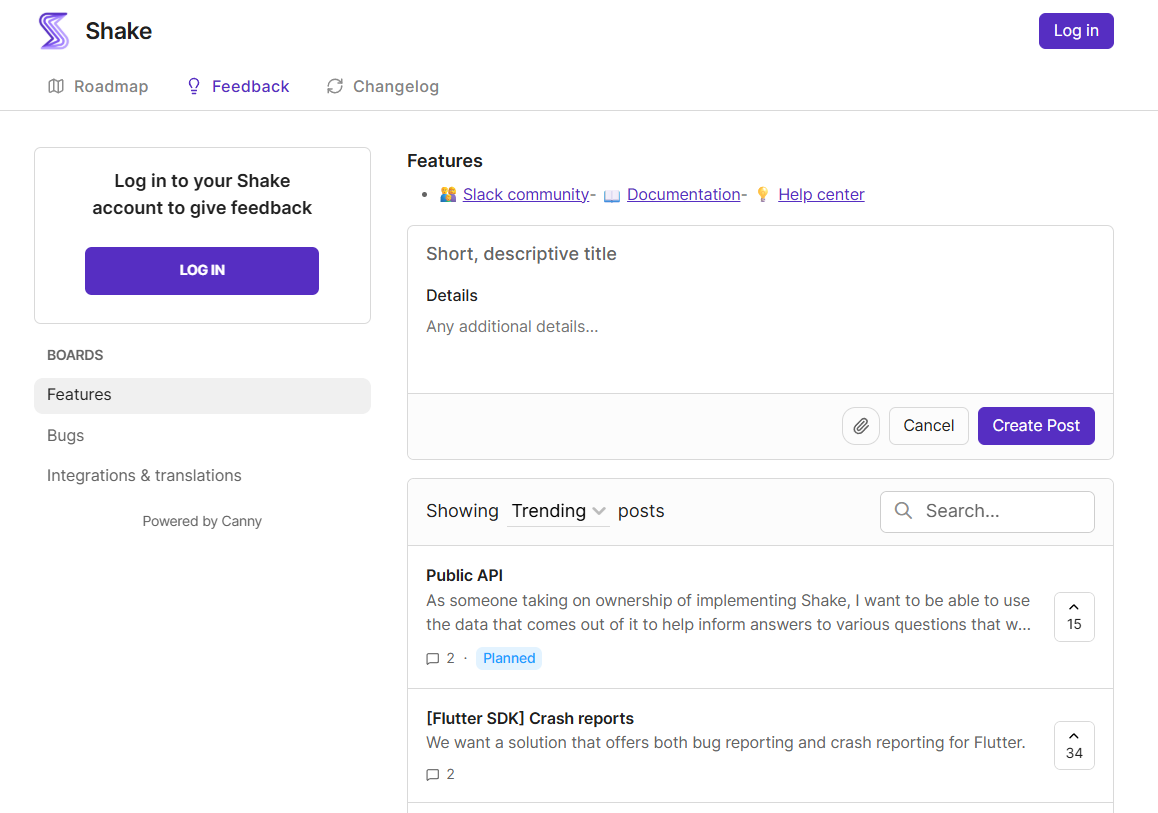Focus the short descriptive title field
Screen dimensions: 1158x813
point(760,254)
